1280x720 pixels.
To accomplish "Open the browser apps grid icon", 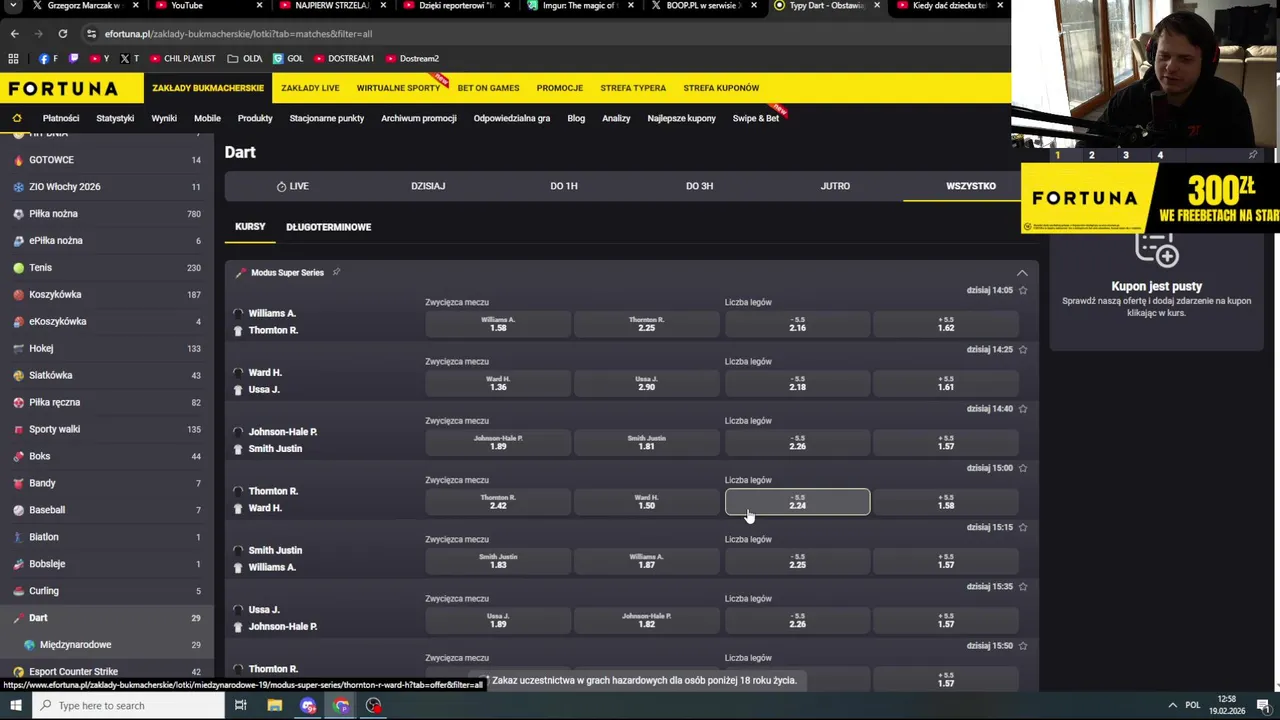I will (13, 59).
